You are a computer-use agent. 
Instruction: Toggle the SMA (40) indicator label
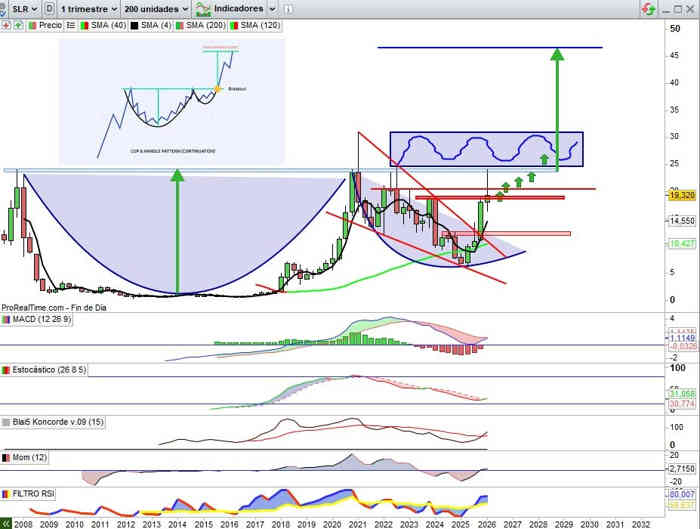pos(106,24)
